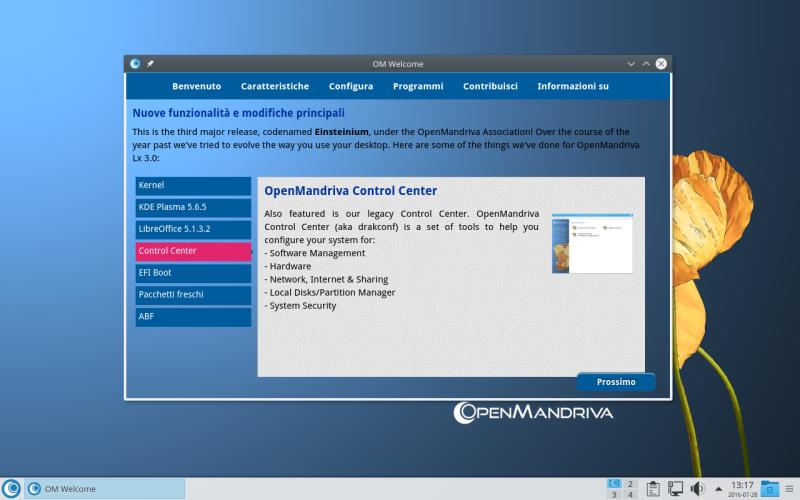Click the Prossimo button
800x500 pixels.
[616, 382]
